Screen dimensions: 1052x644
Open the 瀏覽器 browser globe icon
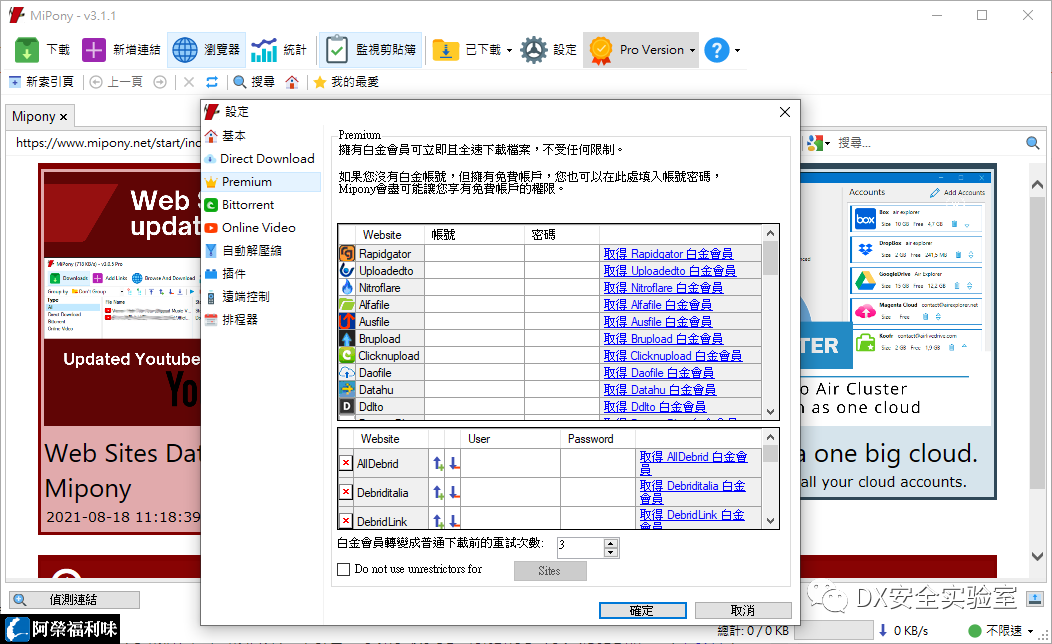pyautogui.click(x=185, y=50)
